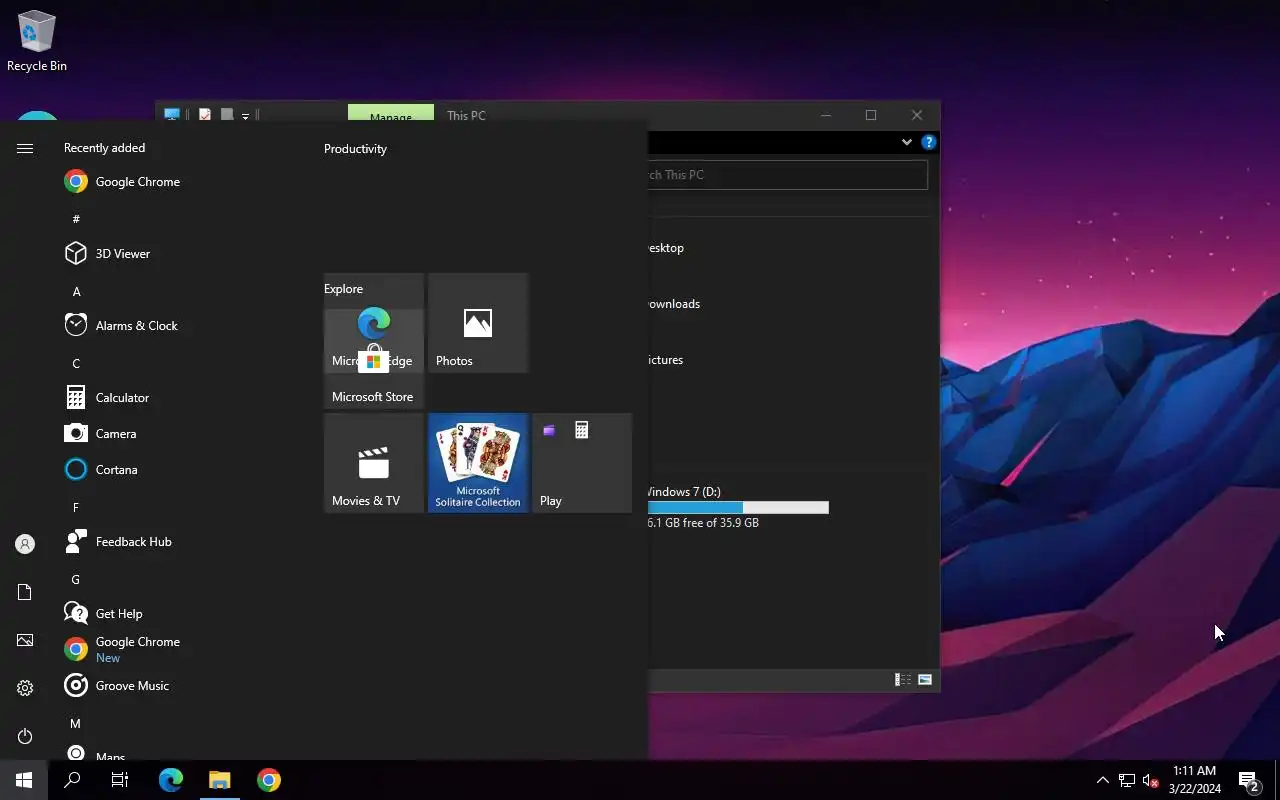
Task: Open the Power options button
Action: tap(25, 736)
